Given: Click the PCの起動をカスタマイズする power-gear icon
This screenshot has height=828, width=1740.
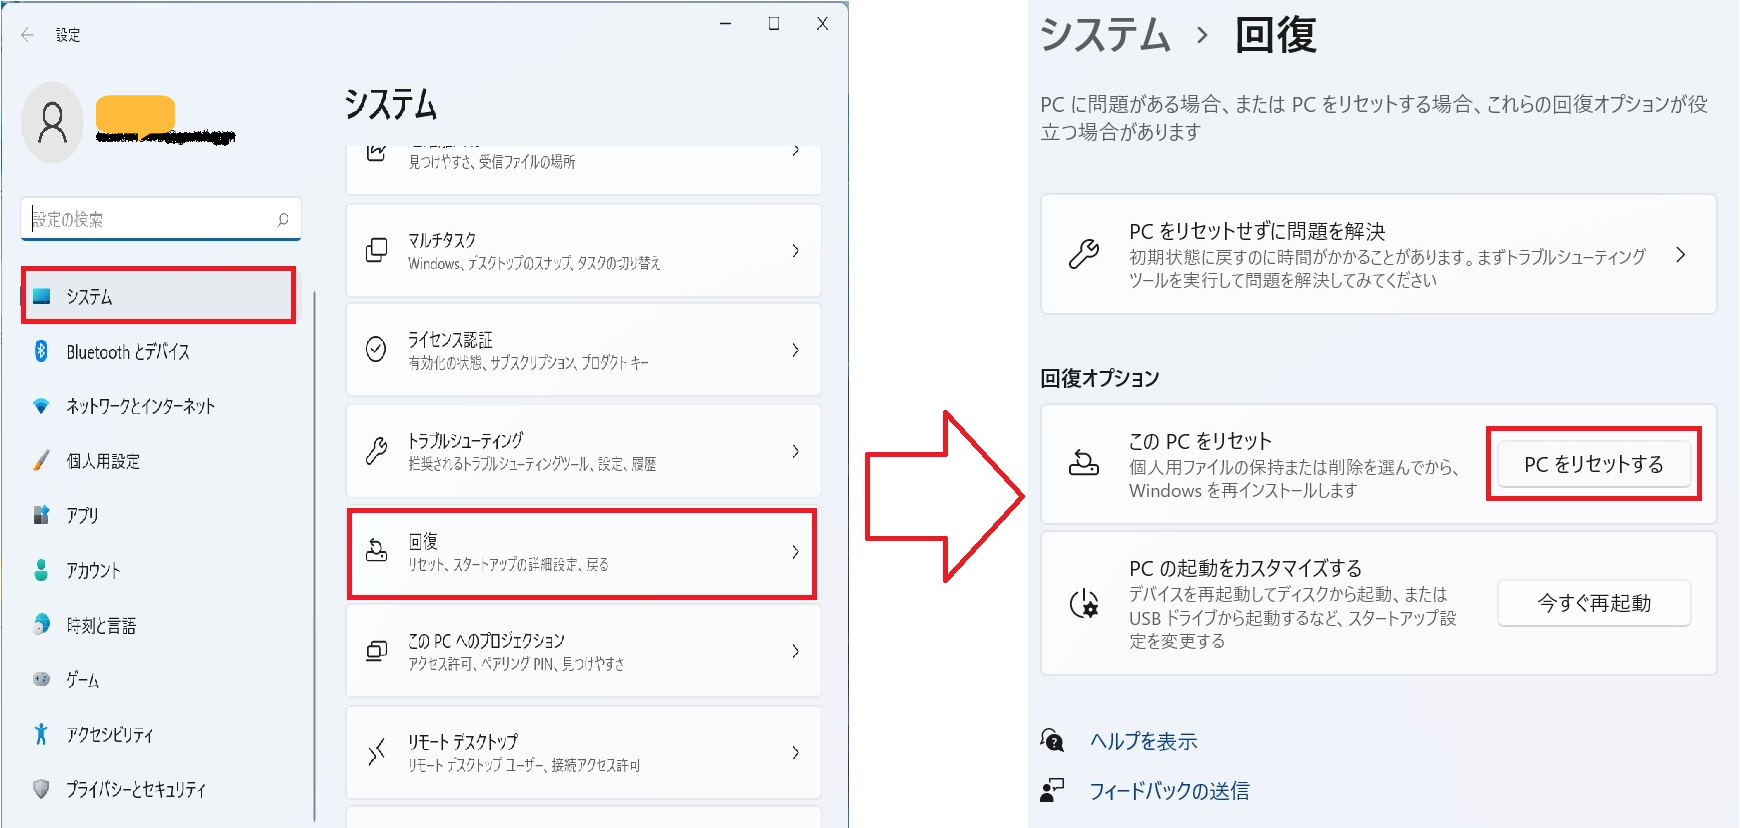Looking at the screenshot, I should click(x=1084, y=603).
